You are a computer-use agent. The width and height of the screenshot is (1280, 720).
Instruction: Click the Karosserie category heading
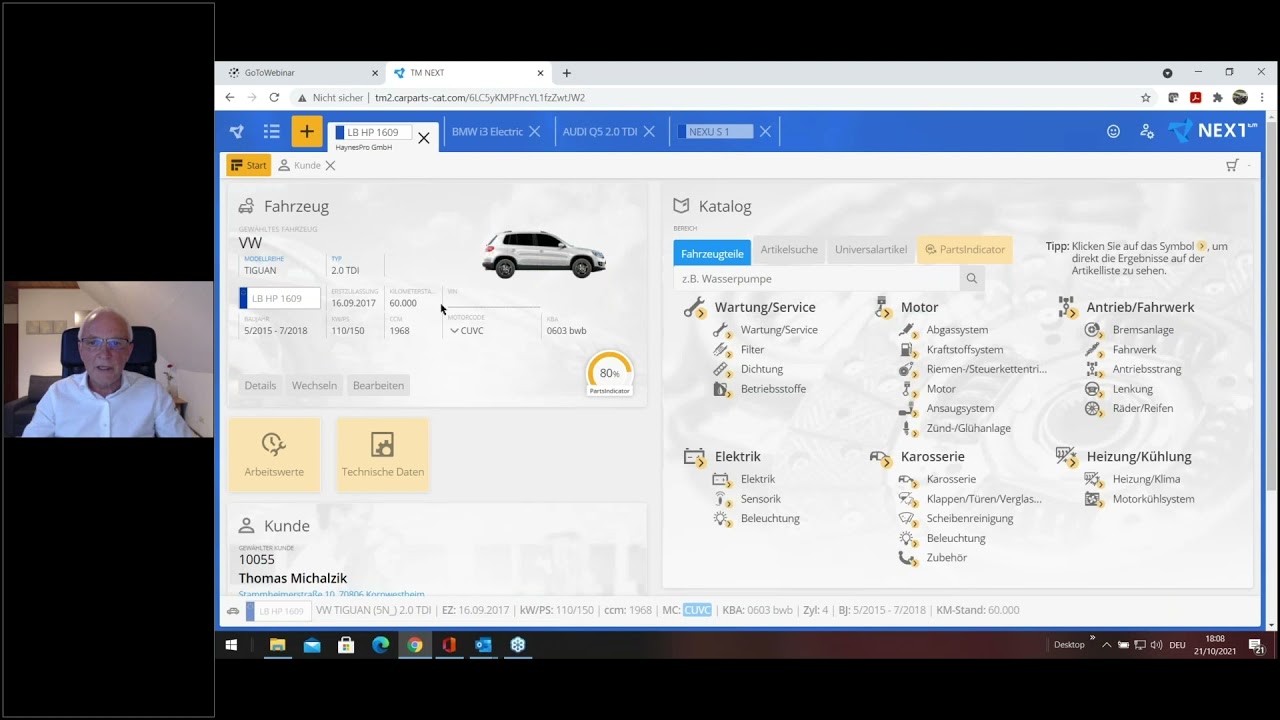932,457
